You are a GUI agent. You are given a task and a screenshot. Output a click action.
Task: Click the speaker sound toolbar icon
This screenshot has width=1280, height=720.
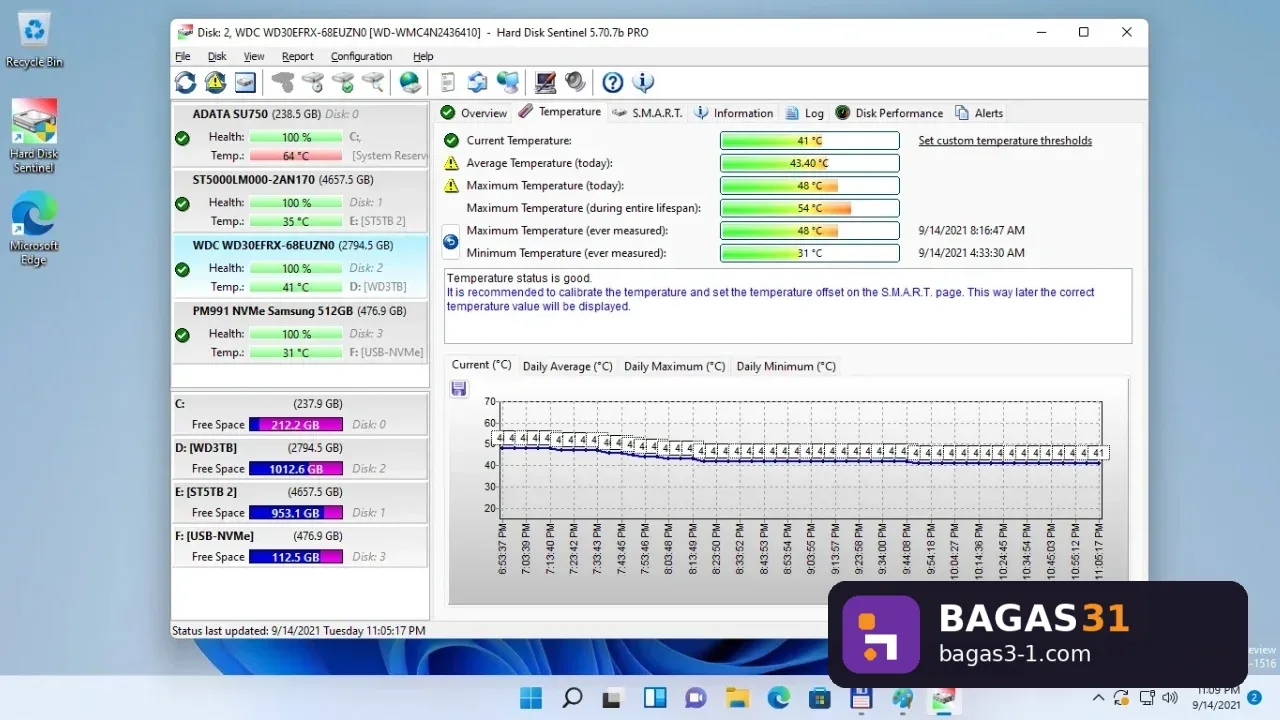575,82
